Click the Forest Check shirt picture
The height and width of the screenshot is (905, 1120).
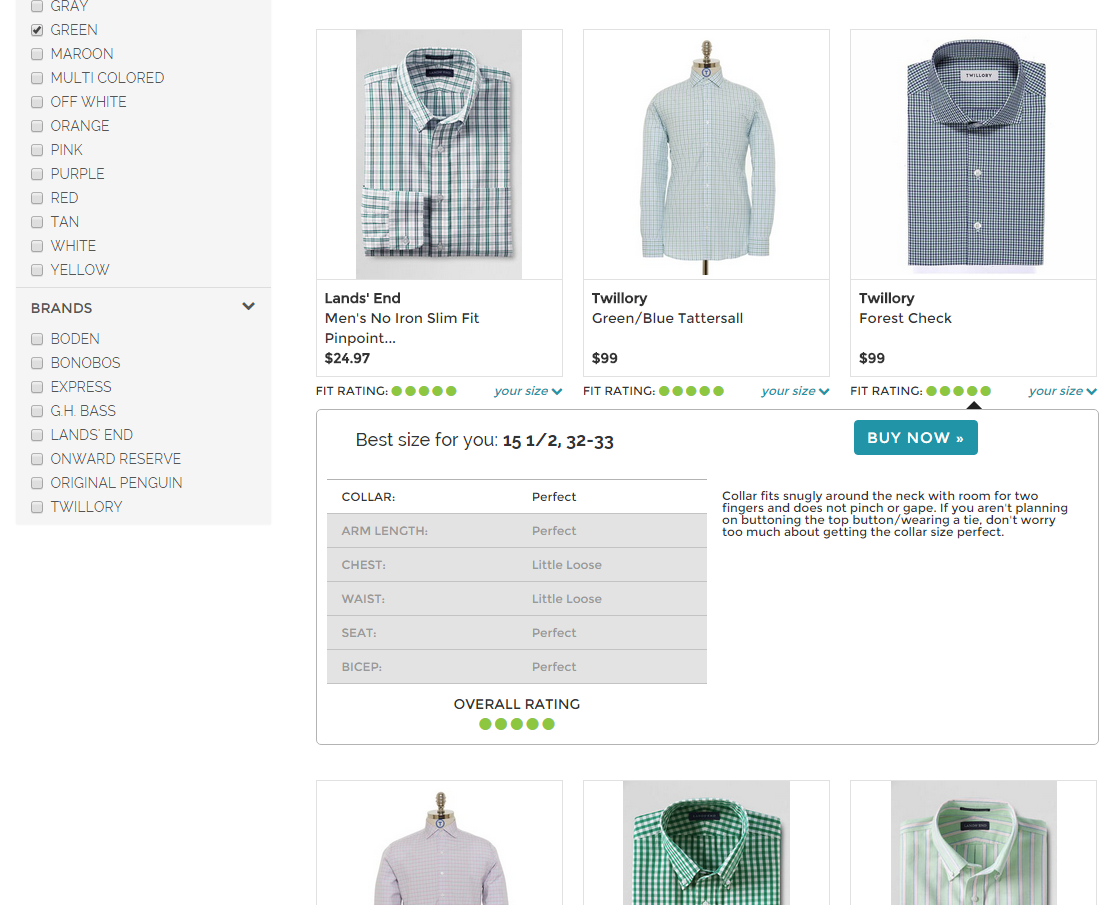[x=973, y=155]
